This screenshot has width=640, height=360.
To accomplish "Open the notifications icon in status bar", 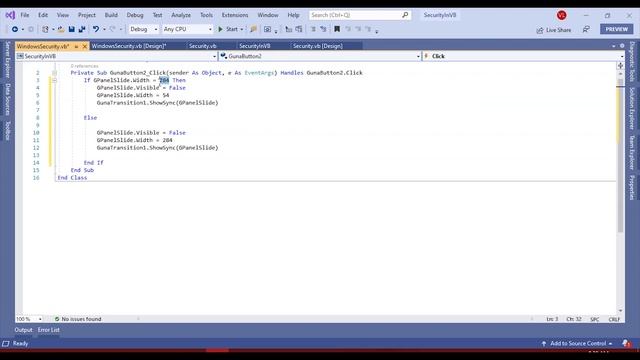I will [x=626, y=344].
